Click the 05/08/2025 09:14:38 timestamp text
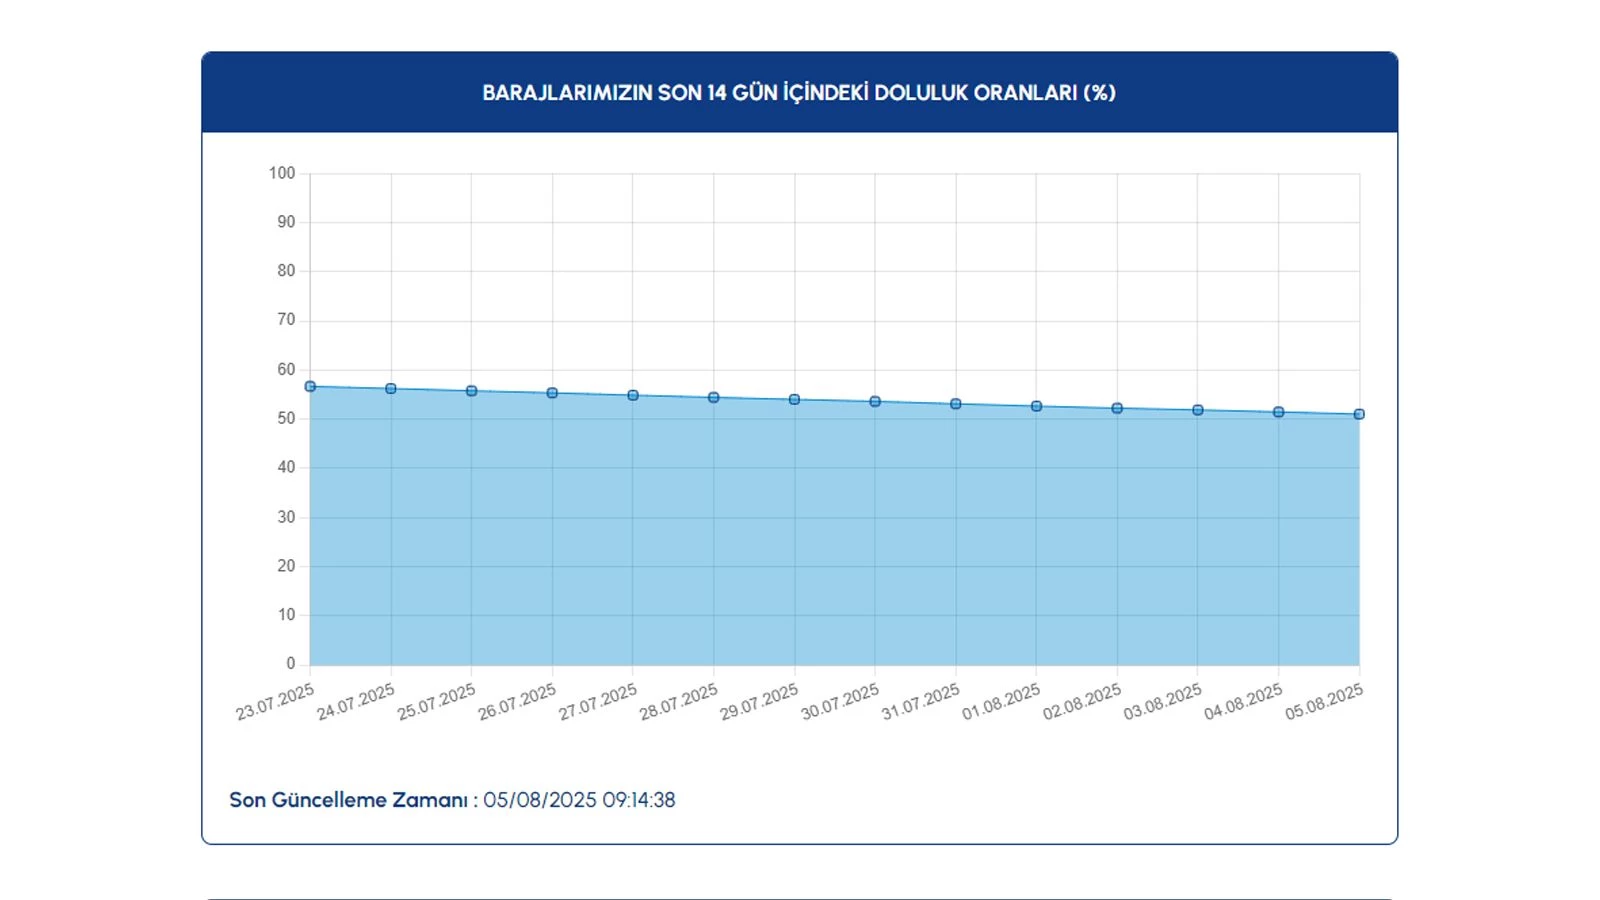Image resolution: width=1600 pixels, height=900 pixels. (579, 800)
